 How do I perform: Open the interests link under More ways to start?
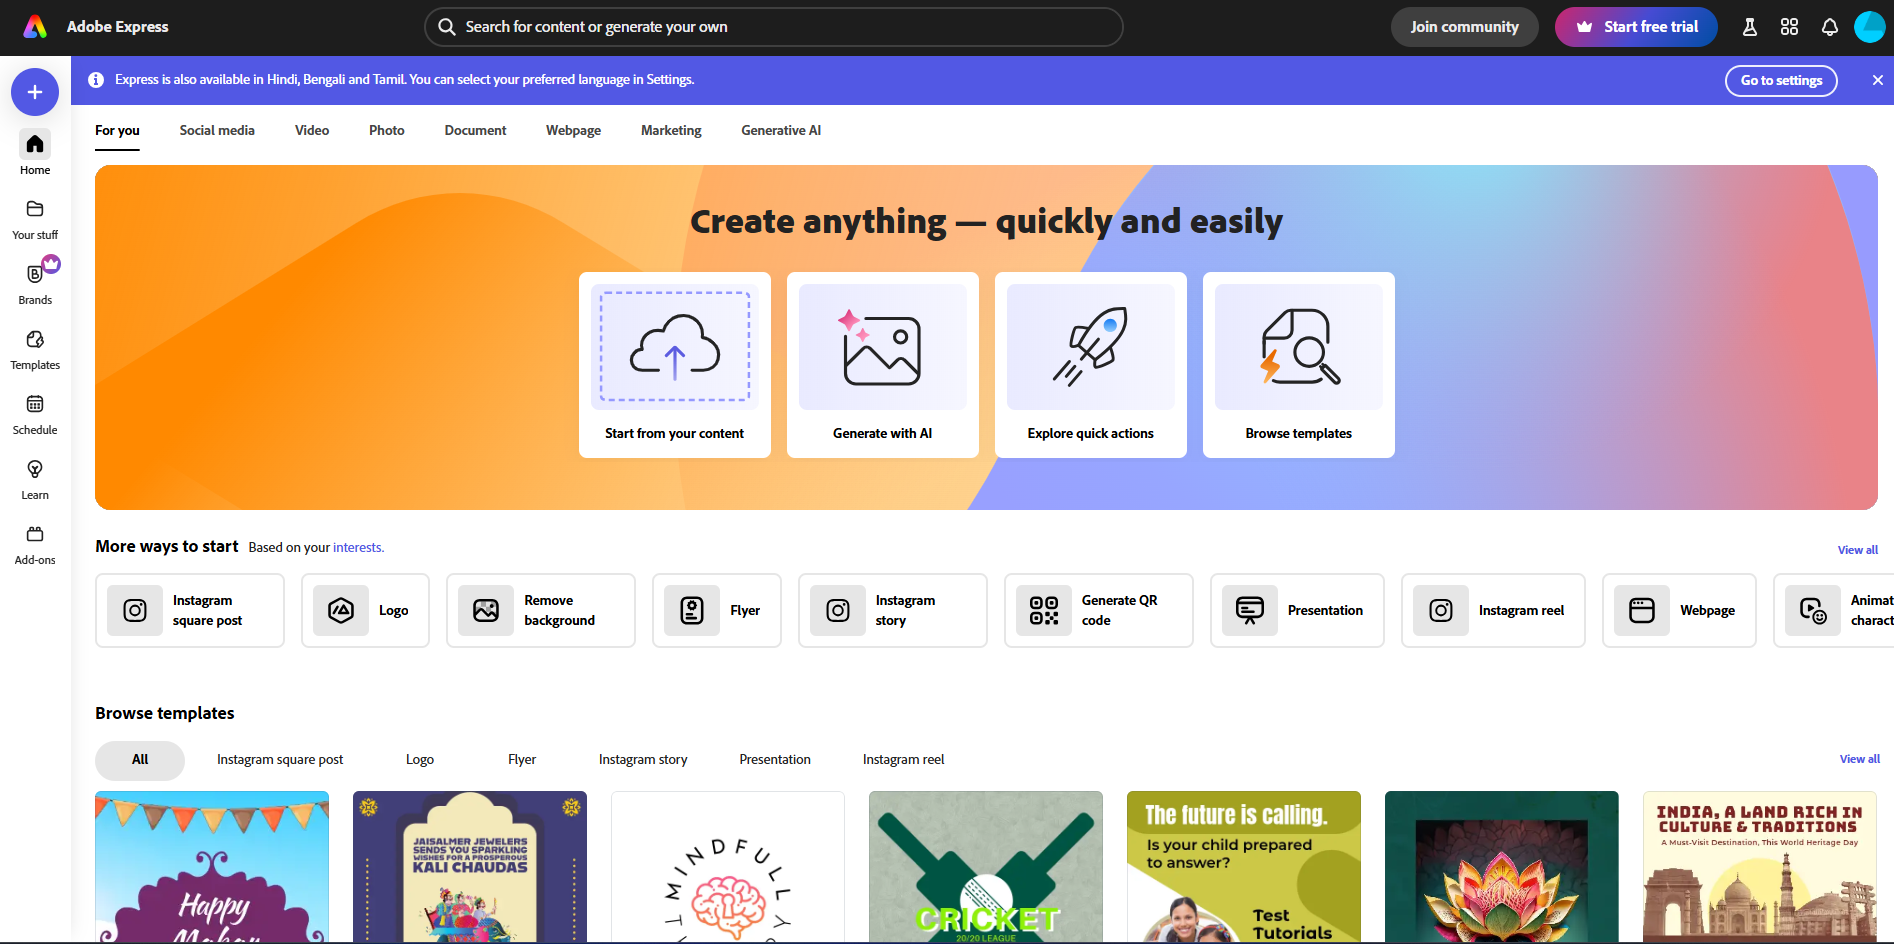point(358,547)
